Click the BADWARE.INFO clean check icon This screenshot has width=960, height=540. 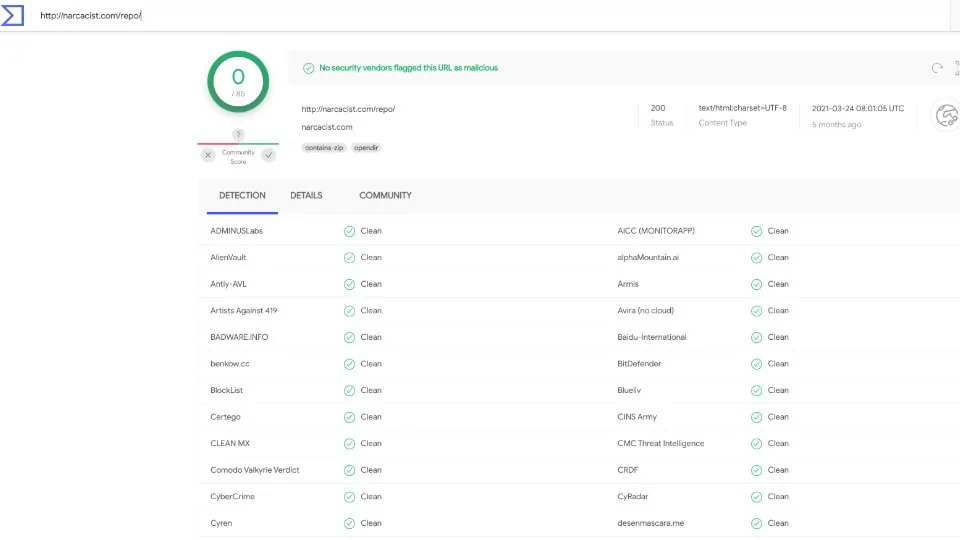349,337
